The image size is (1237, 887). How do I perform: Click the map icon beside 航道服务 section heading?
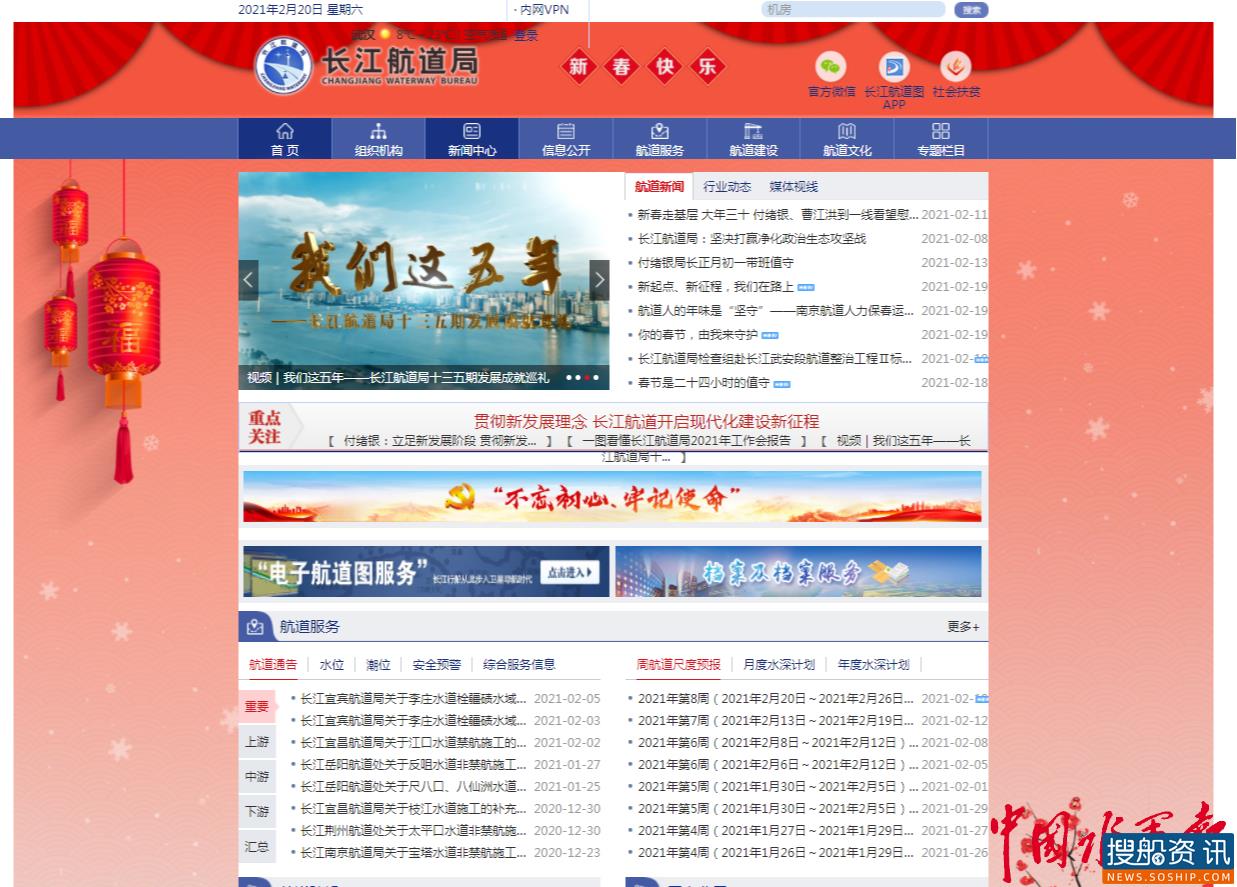[254, 627]
